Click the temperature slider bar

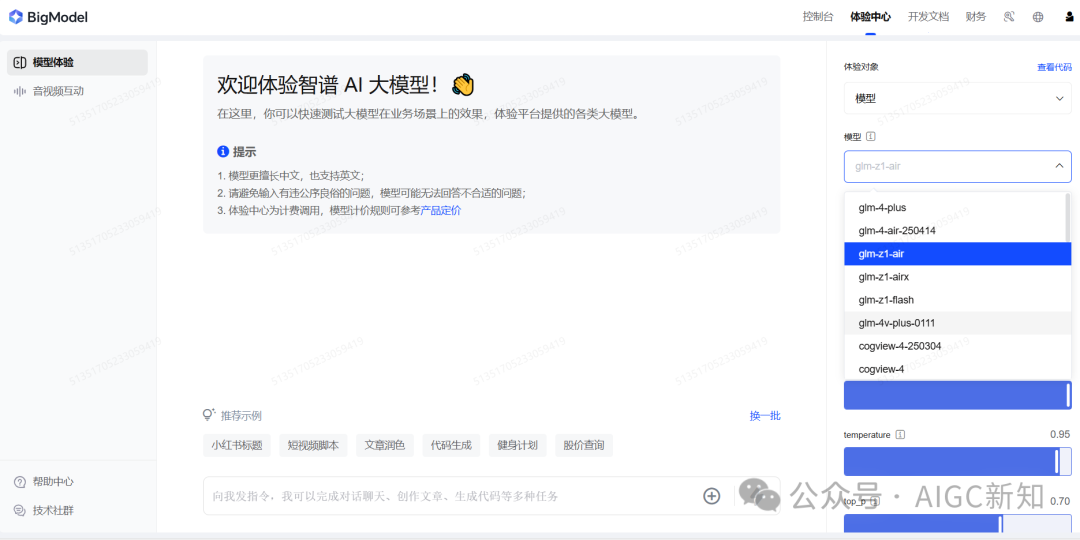pos(957,461)
